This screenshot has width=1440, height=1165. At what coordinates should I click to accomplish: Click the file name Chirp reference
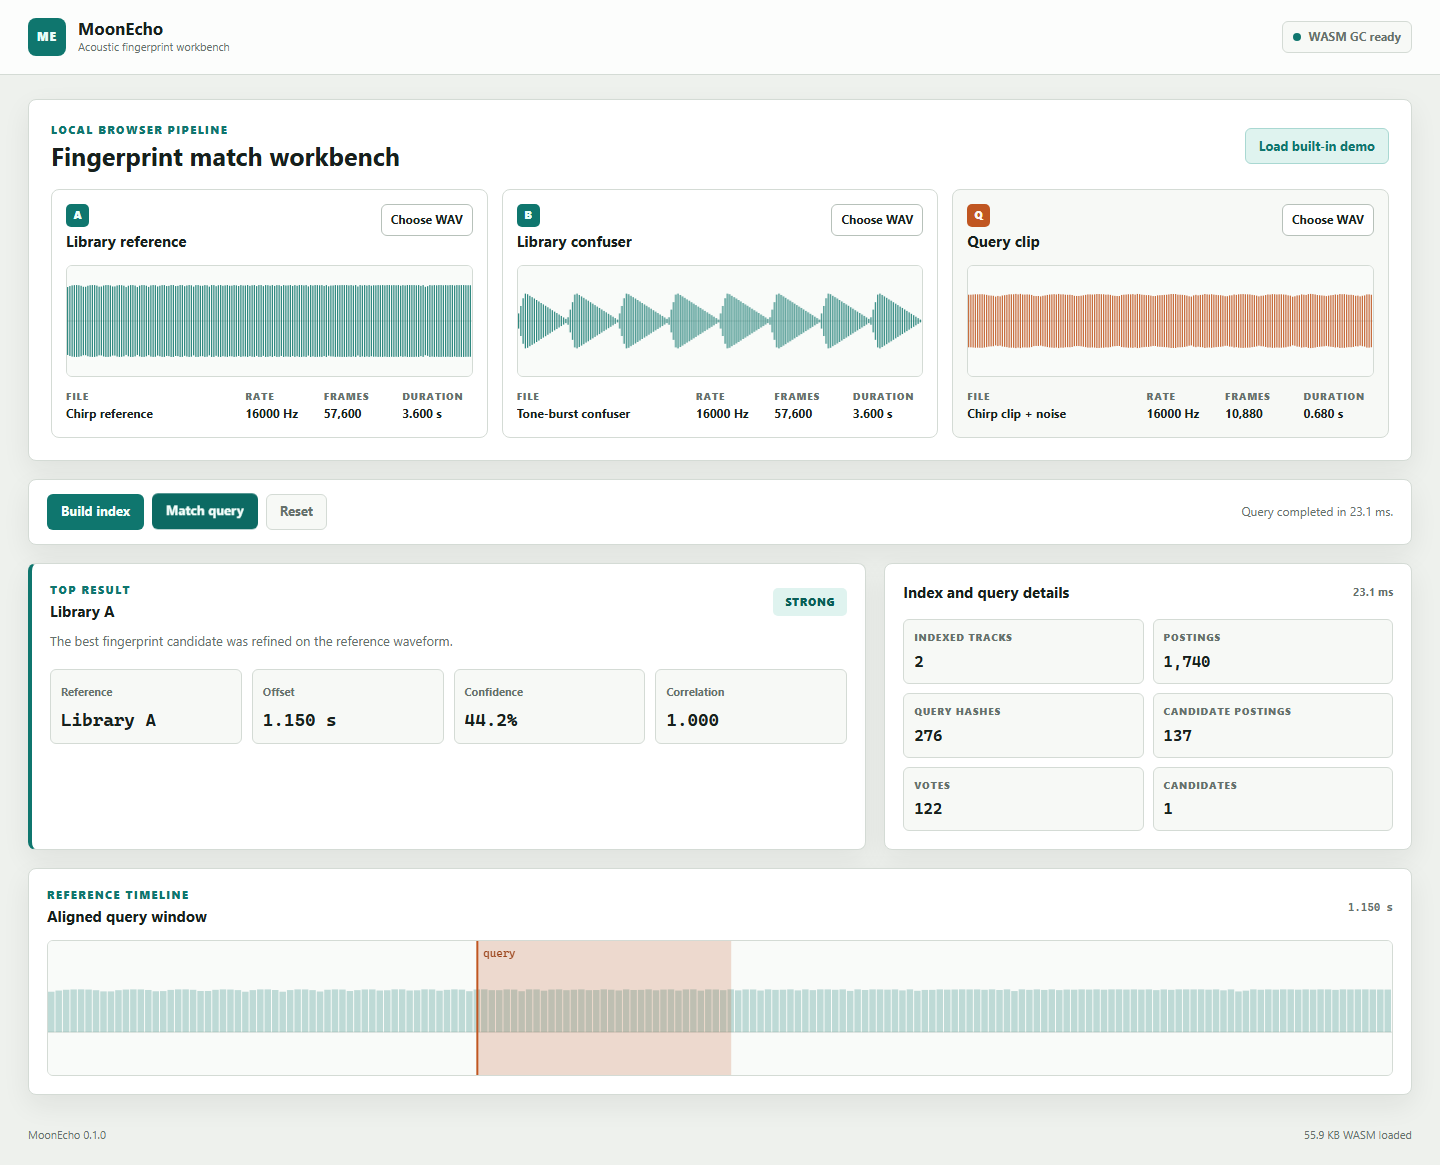(x=110, y=414)
